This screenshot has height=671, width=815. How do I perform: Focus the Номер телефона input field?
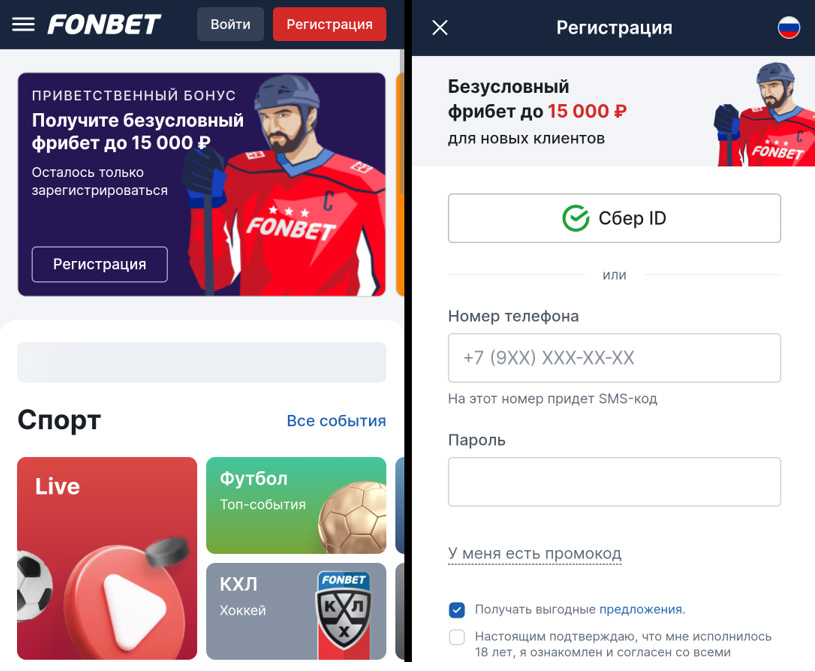pyautogui.click(x=614, y=358)
